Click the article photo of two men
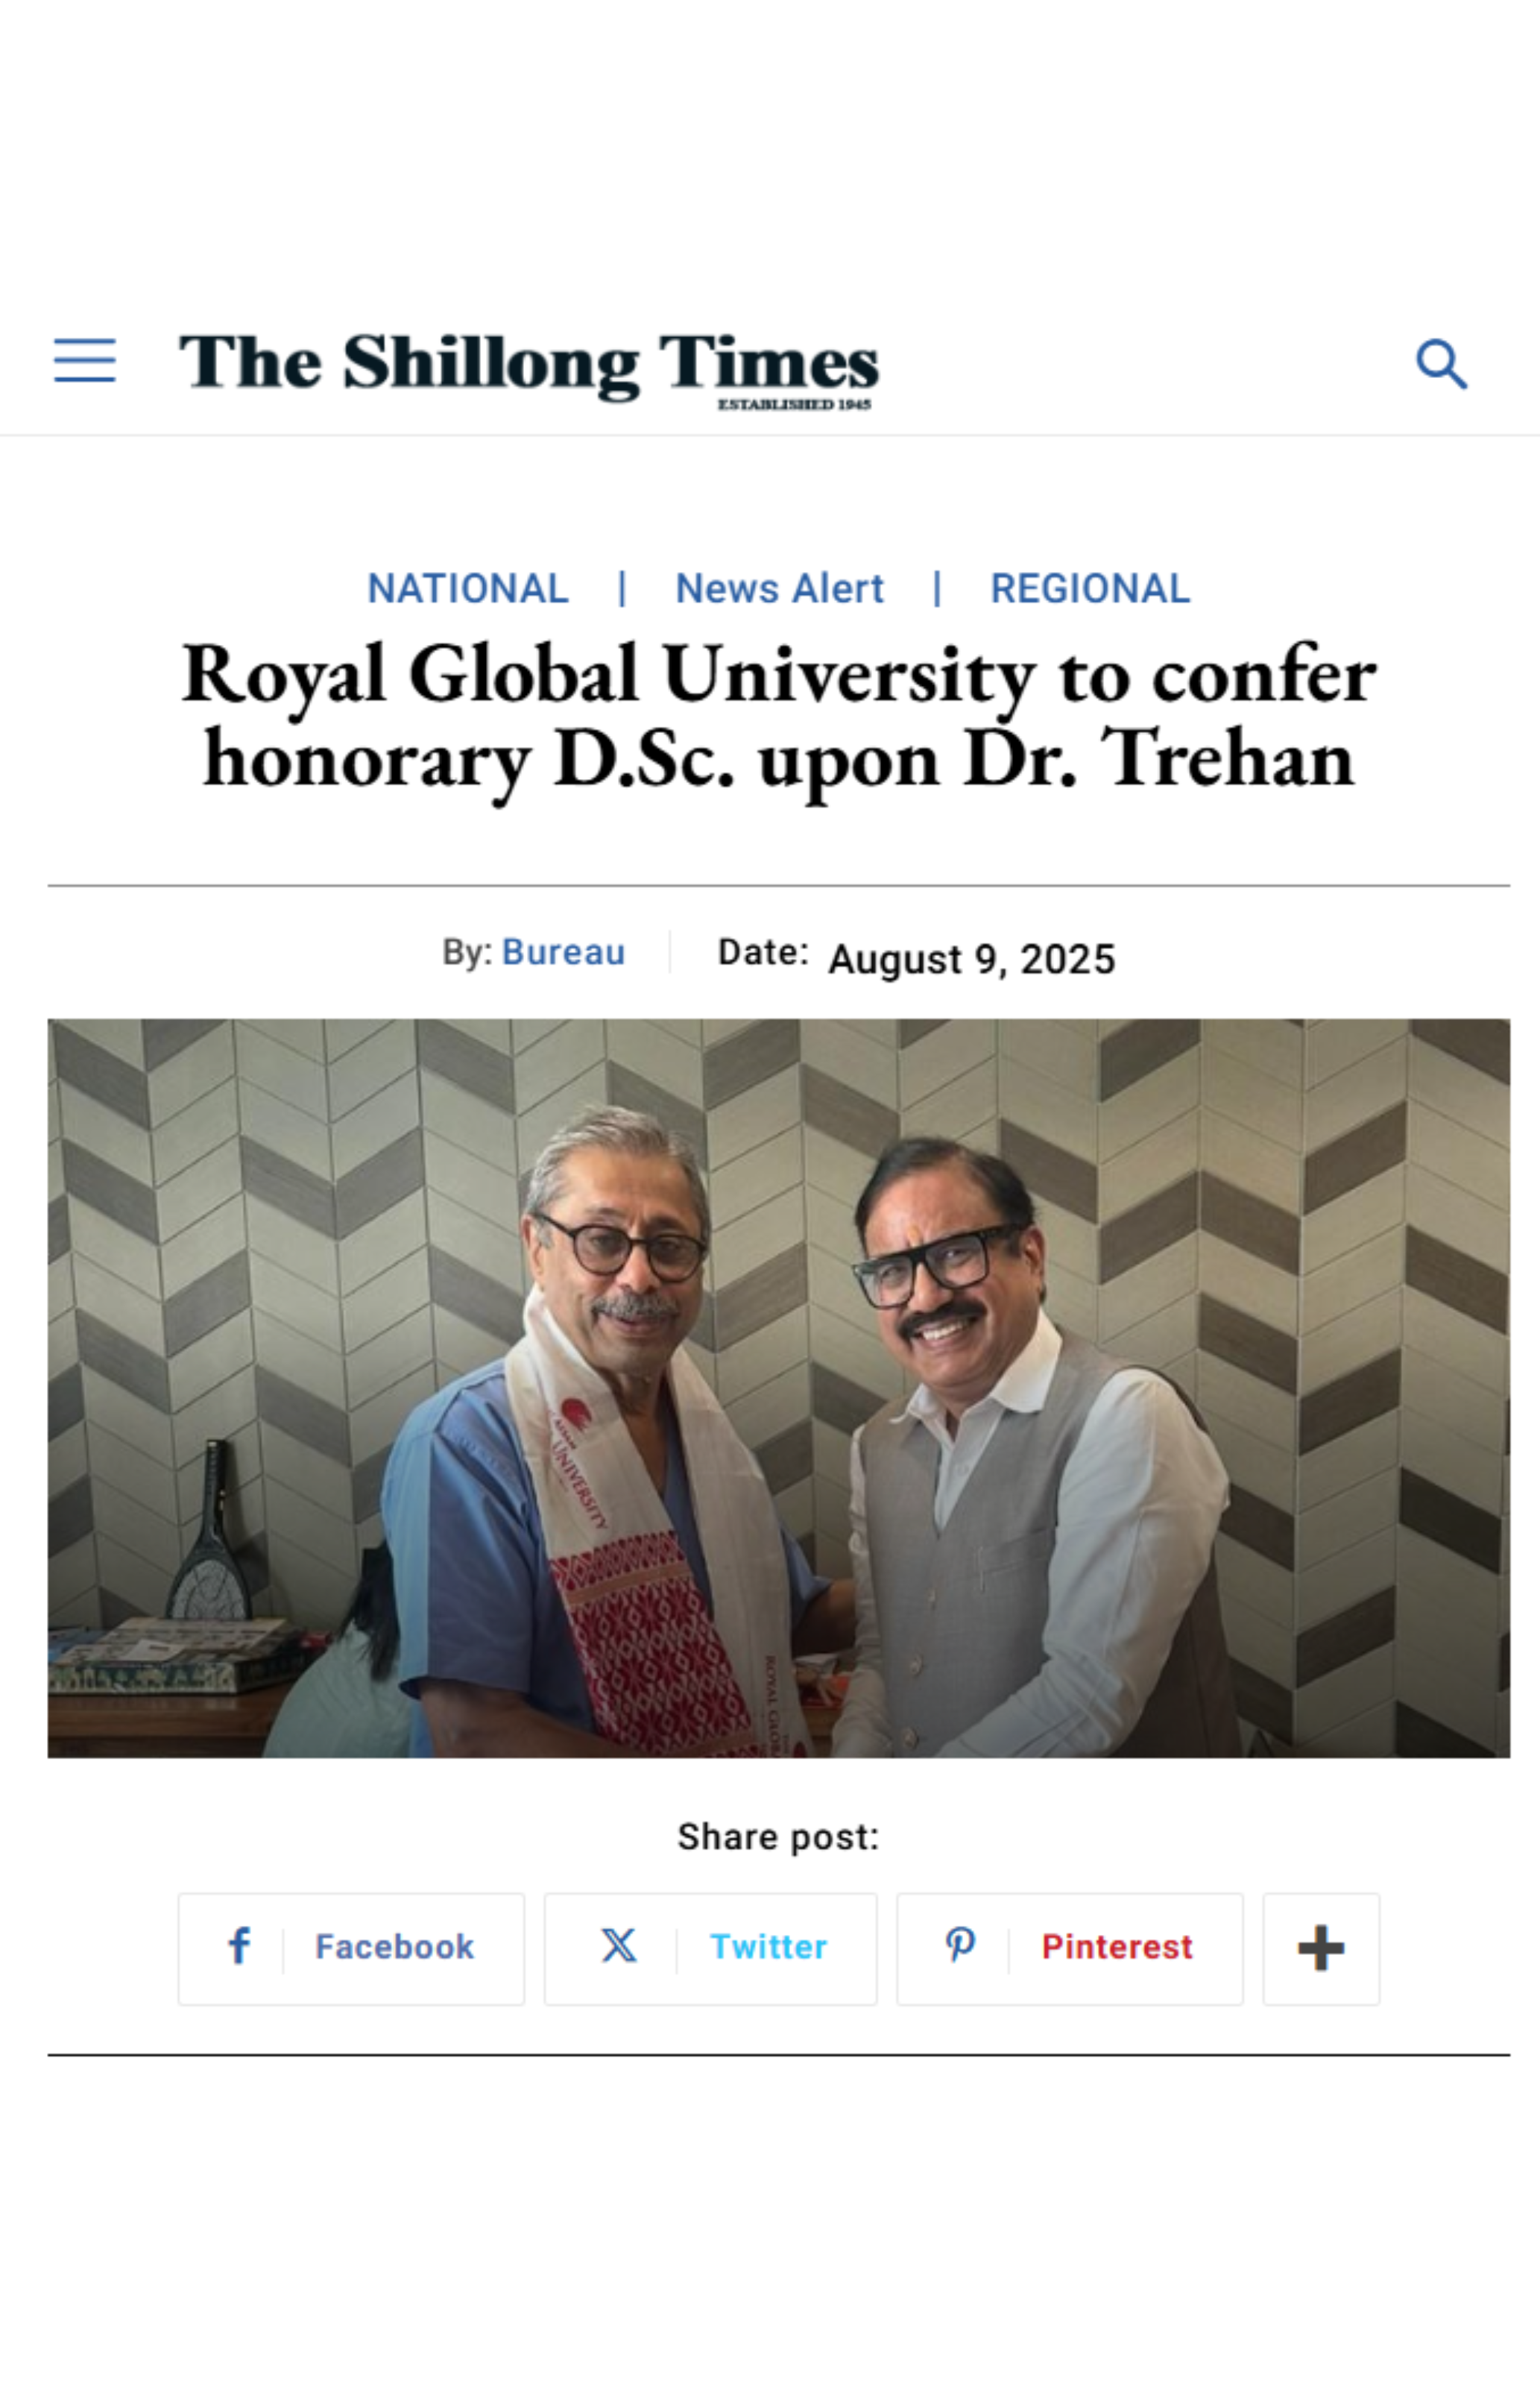 point(778,1388)
